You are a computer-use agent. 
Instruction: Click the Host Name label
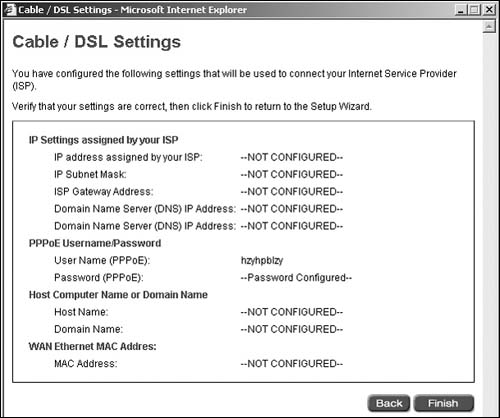[81, 312]
